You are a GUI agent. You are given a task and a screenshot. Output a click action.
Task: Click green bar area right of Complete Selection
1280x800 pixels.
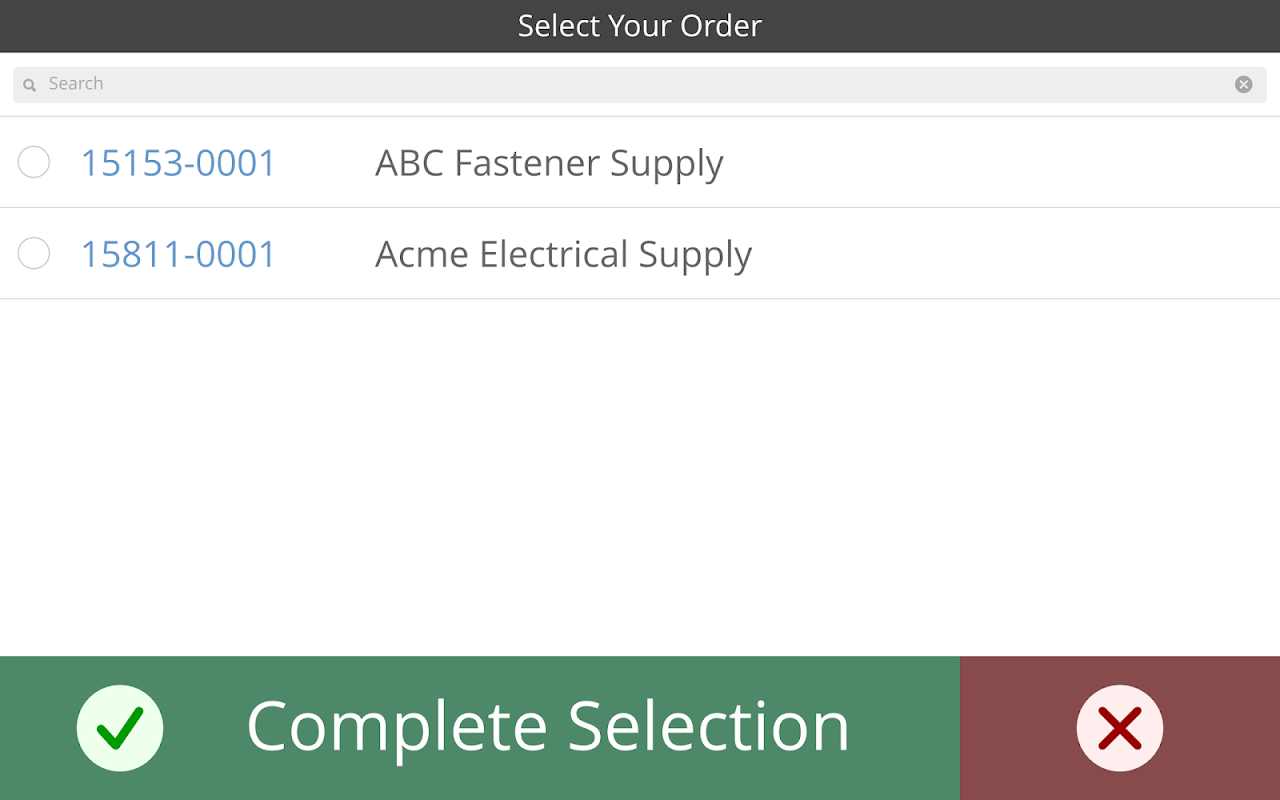pos(905,728)
